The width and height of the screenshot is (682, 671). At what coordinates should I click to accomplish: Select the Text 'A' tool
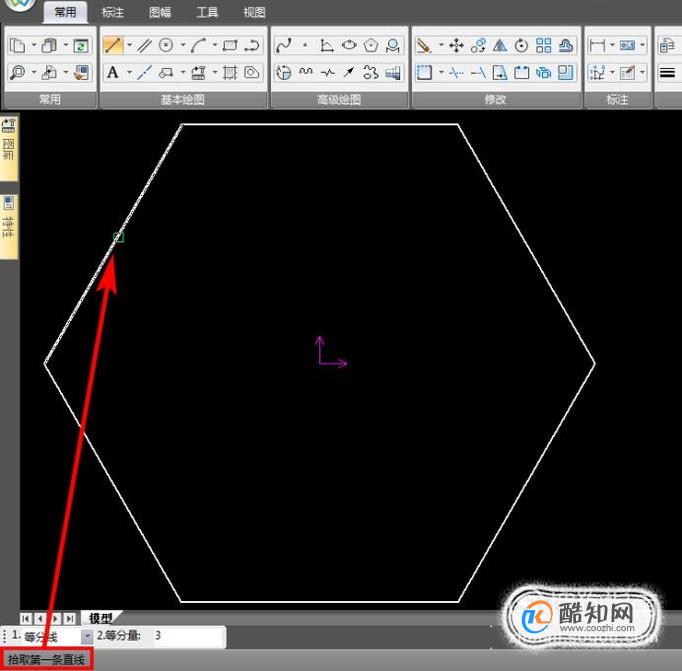pos(113,72)
